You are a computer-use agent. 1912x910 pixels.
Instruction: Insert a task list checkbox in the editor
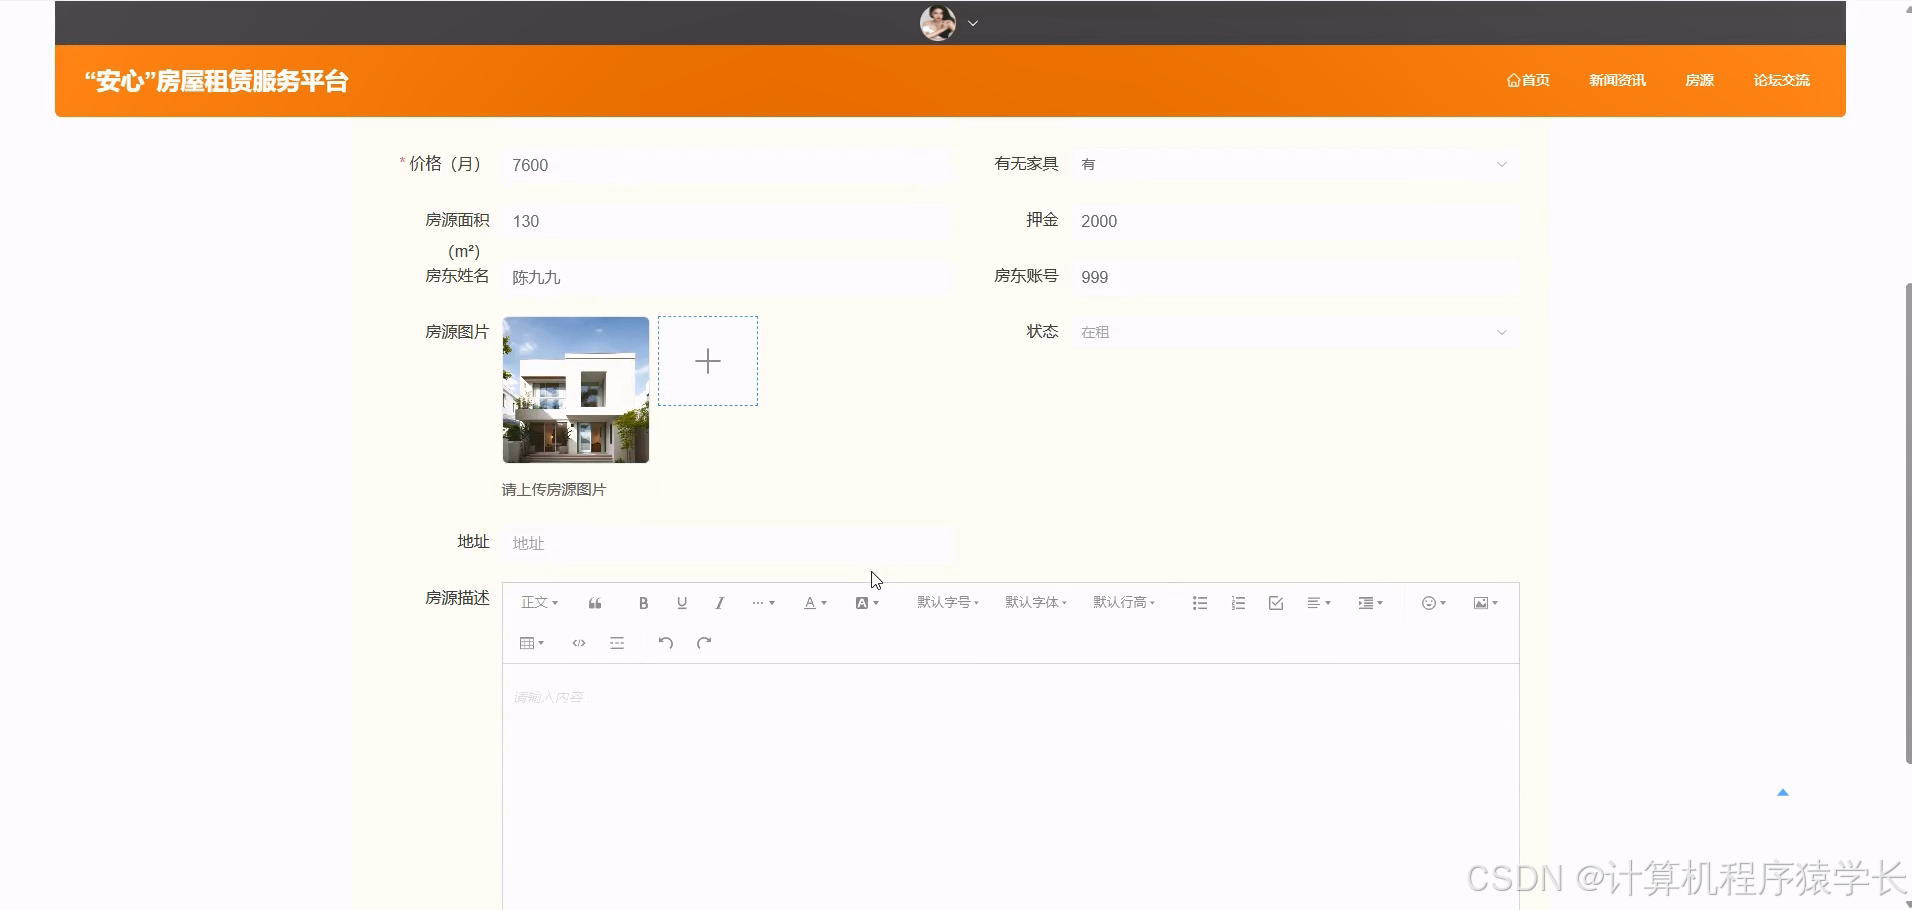[1275, 602]
